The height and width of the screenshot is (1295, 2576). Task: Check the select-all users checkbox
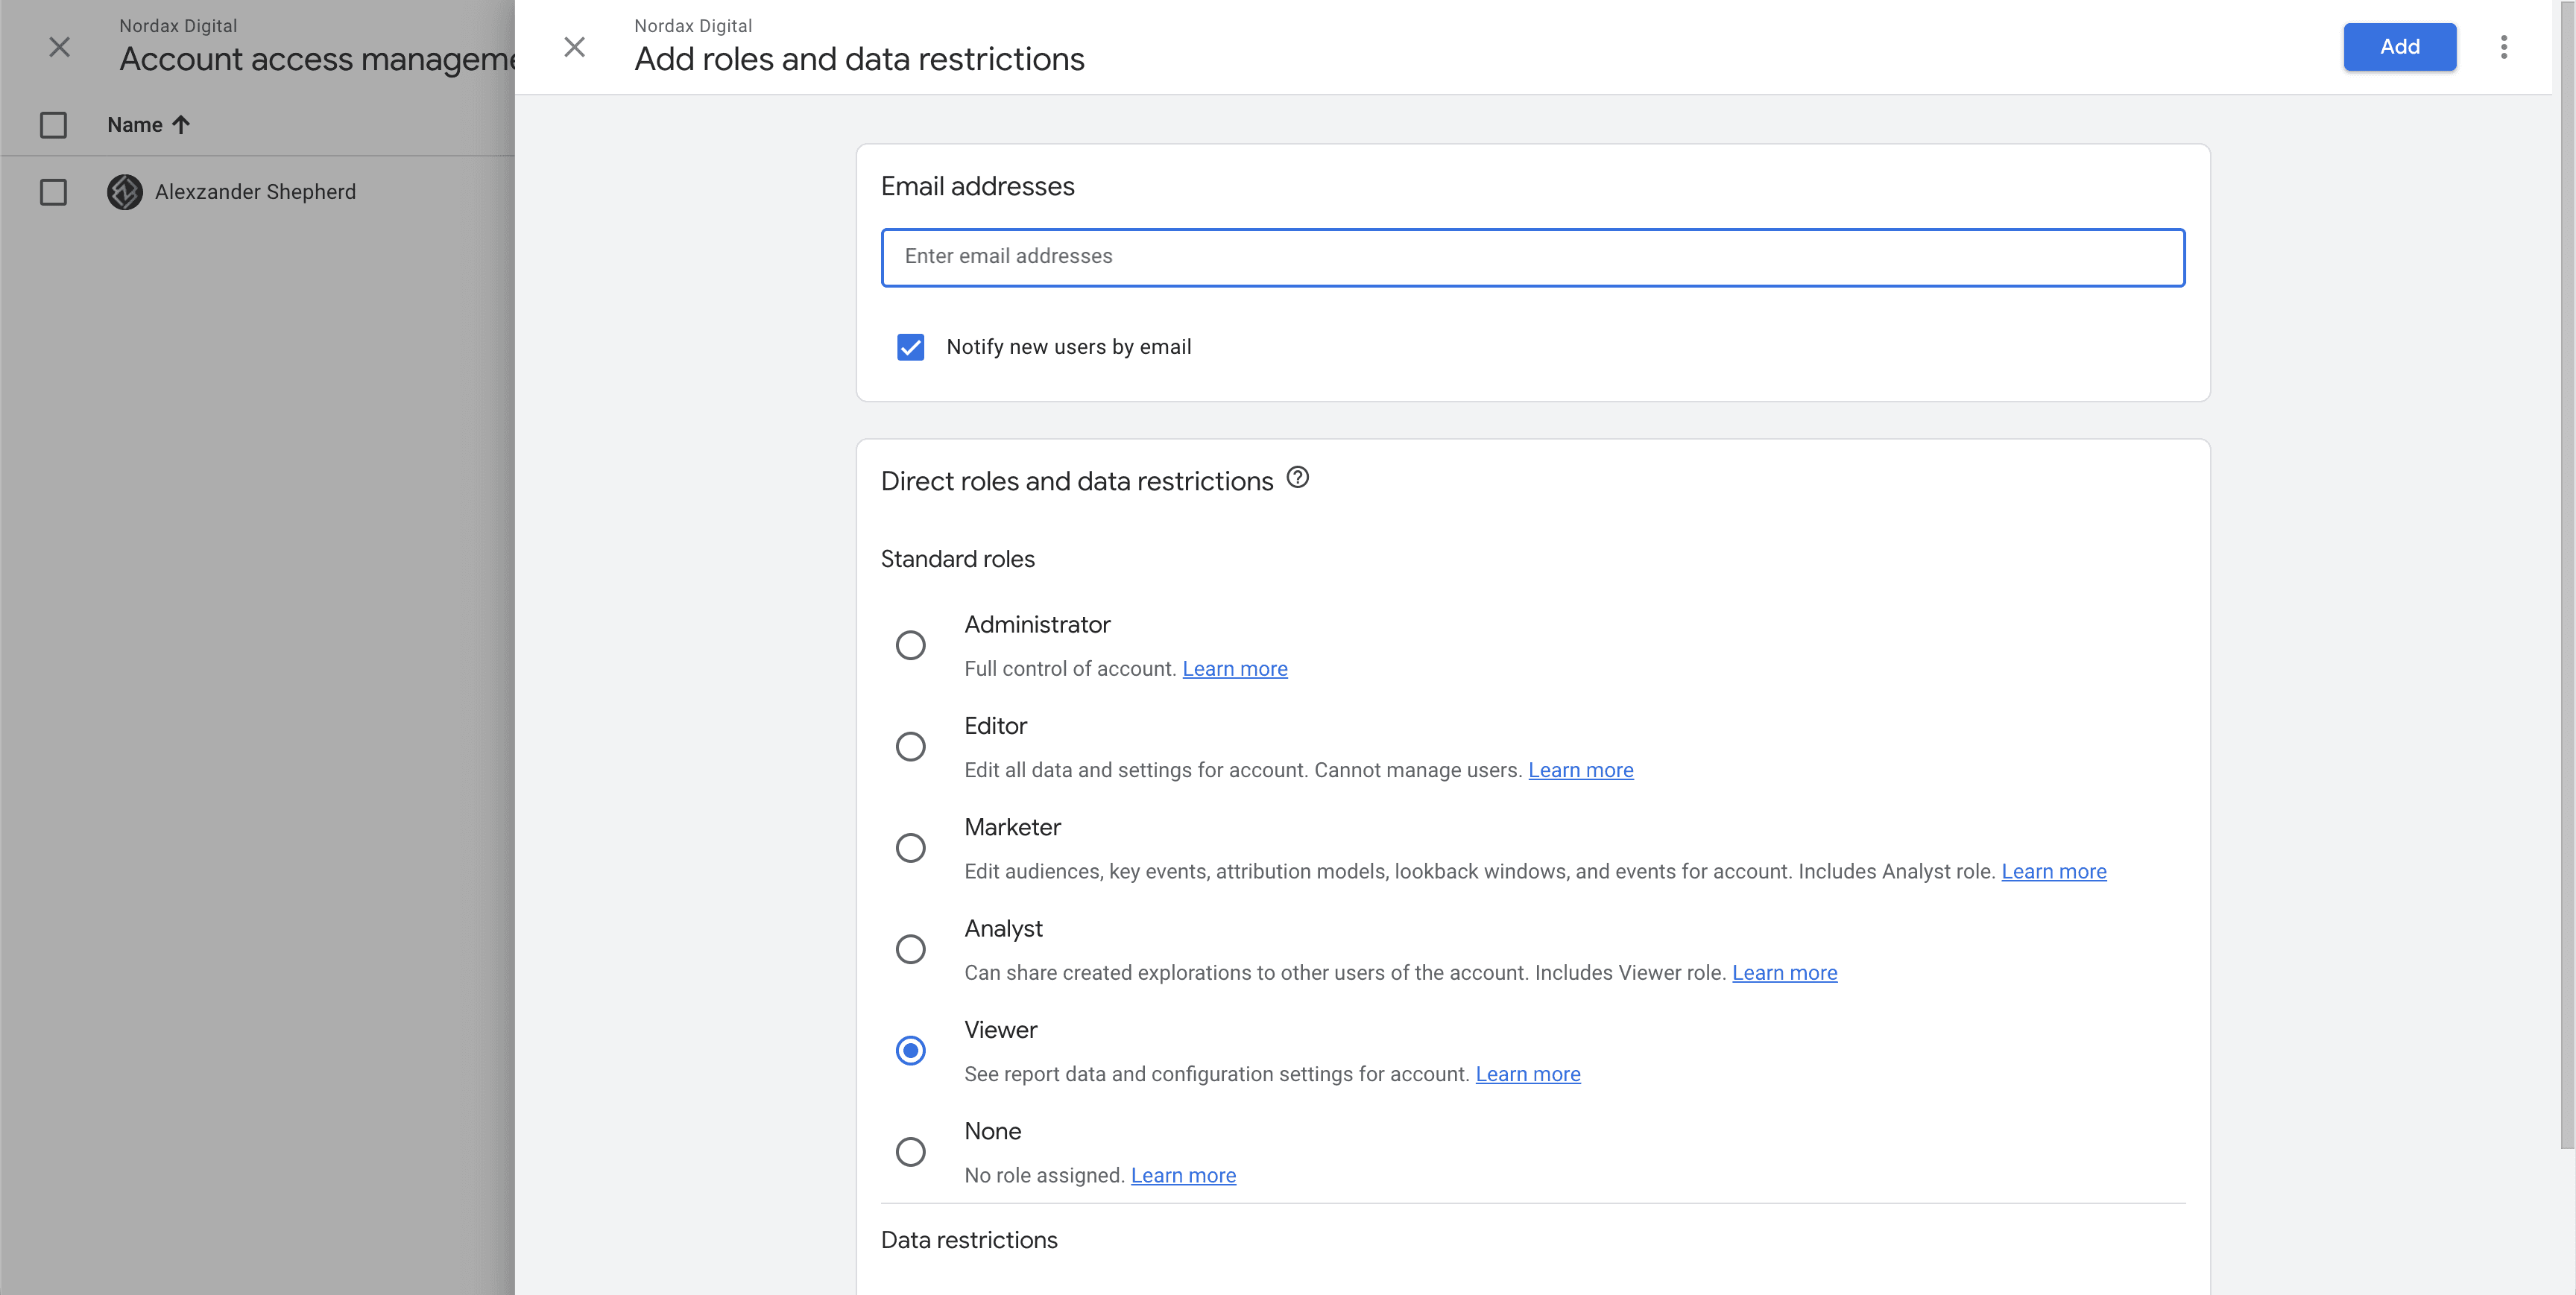pyautogui.click(x=53, y=125)
